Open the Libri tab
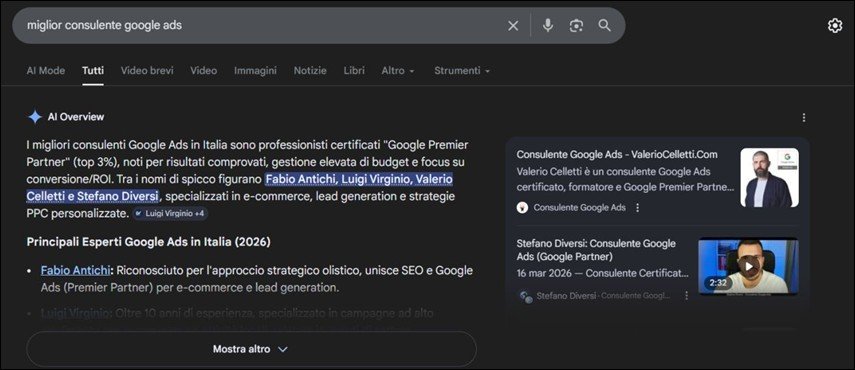Image resolution: width=855 pixels, height=370 pixels. 354,70
